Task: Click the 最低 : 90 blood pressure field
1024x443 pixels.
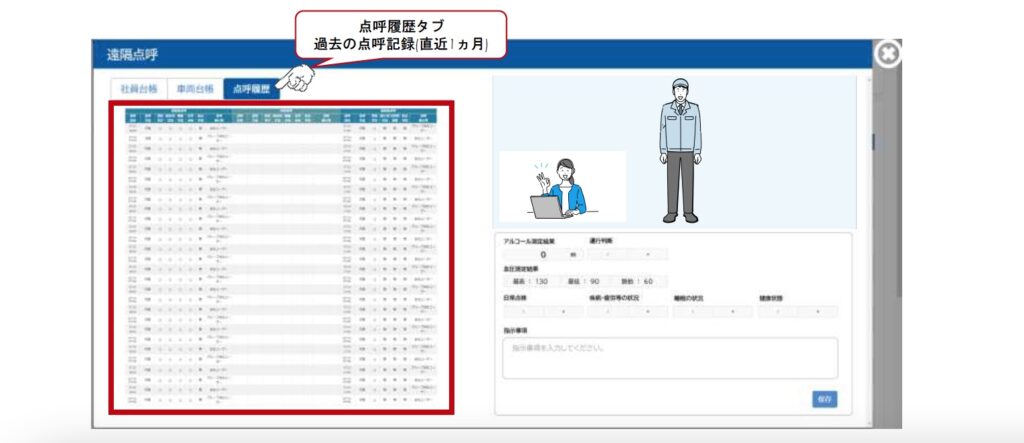Action: coord(585,282)
